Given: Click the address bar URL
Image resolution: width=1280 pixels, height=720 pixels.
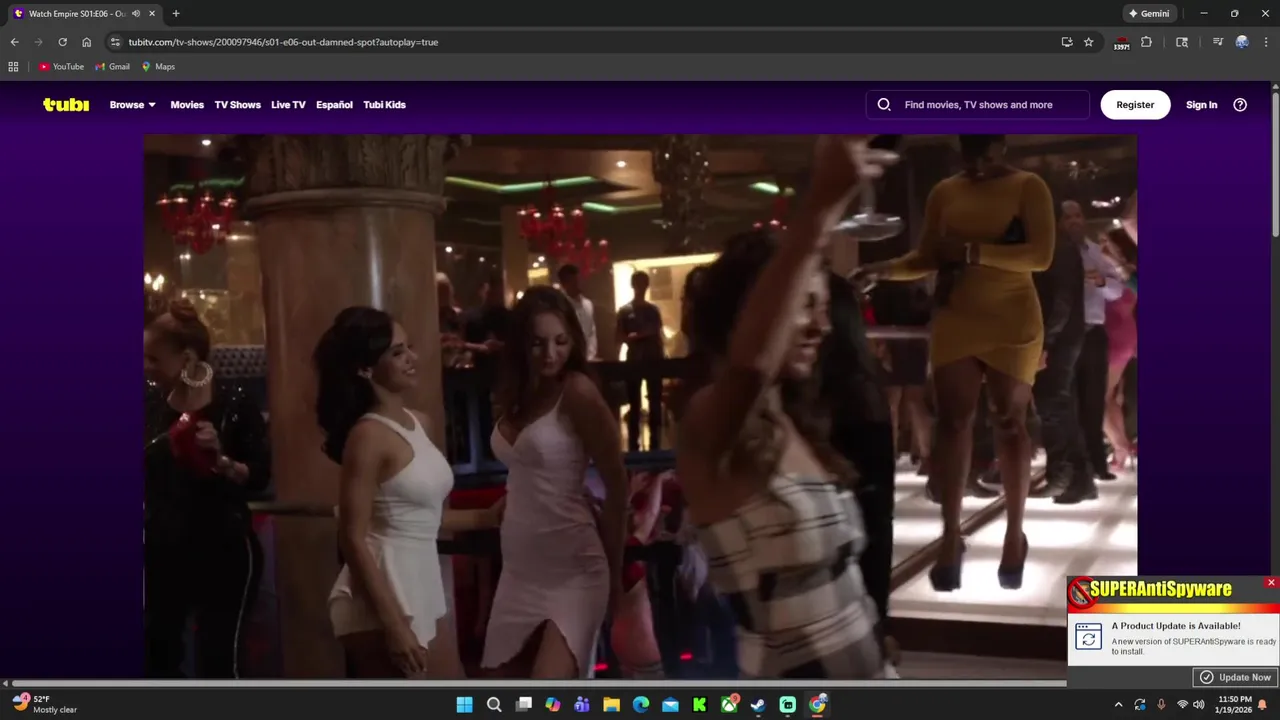Looking at the screenshot, I should pos(283,42).
